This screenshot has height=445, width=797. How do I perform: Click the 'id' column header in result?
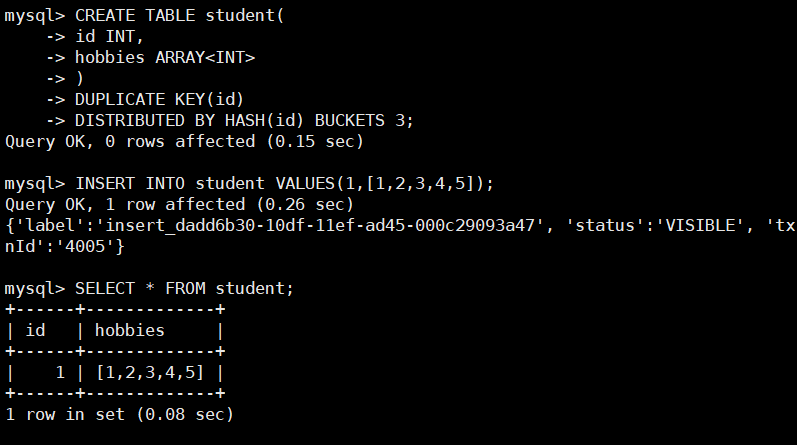36,331
